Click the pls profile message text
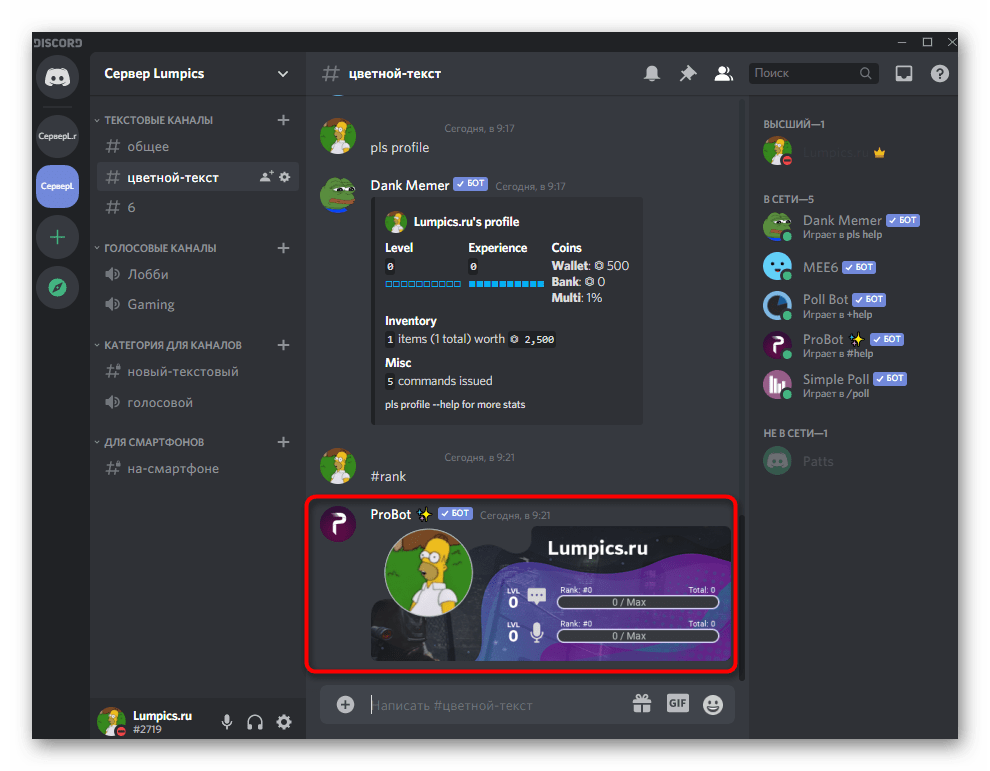990x771 pixels. click(400, 148)
